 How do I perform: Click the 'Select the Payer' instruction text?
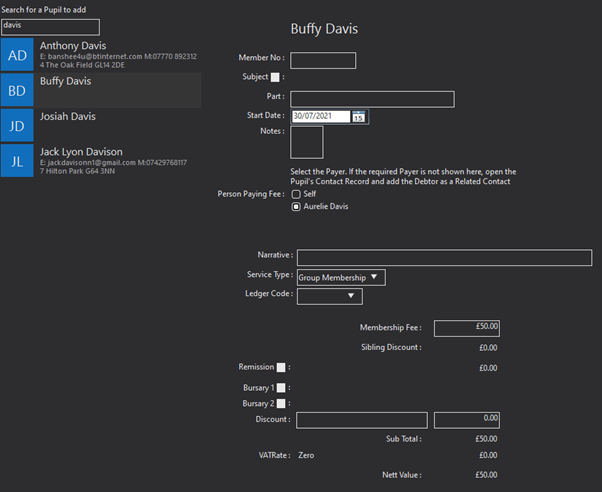click(x=403, y=176)
